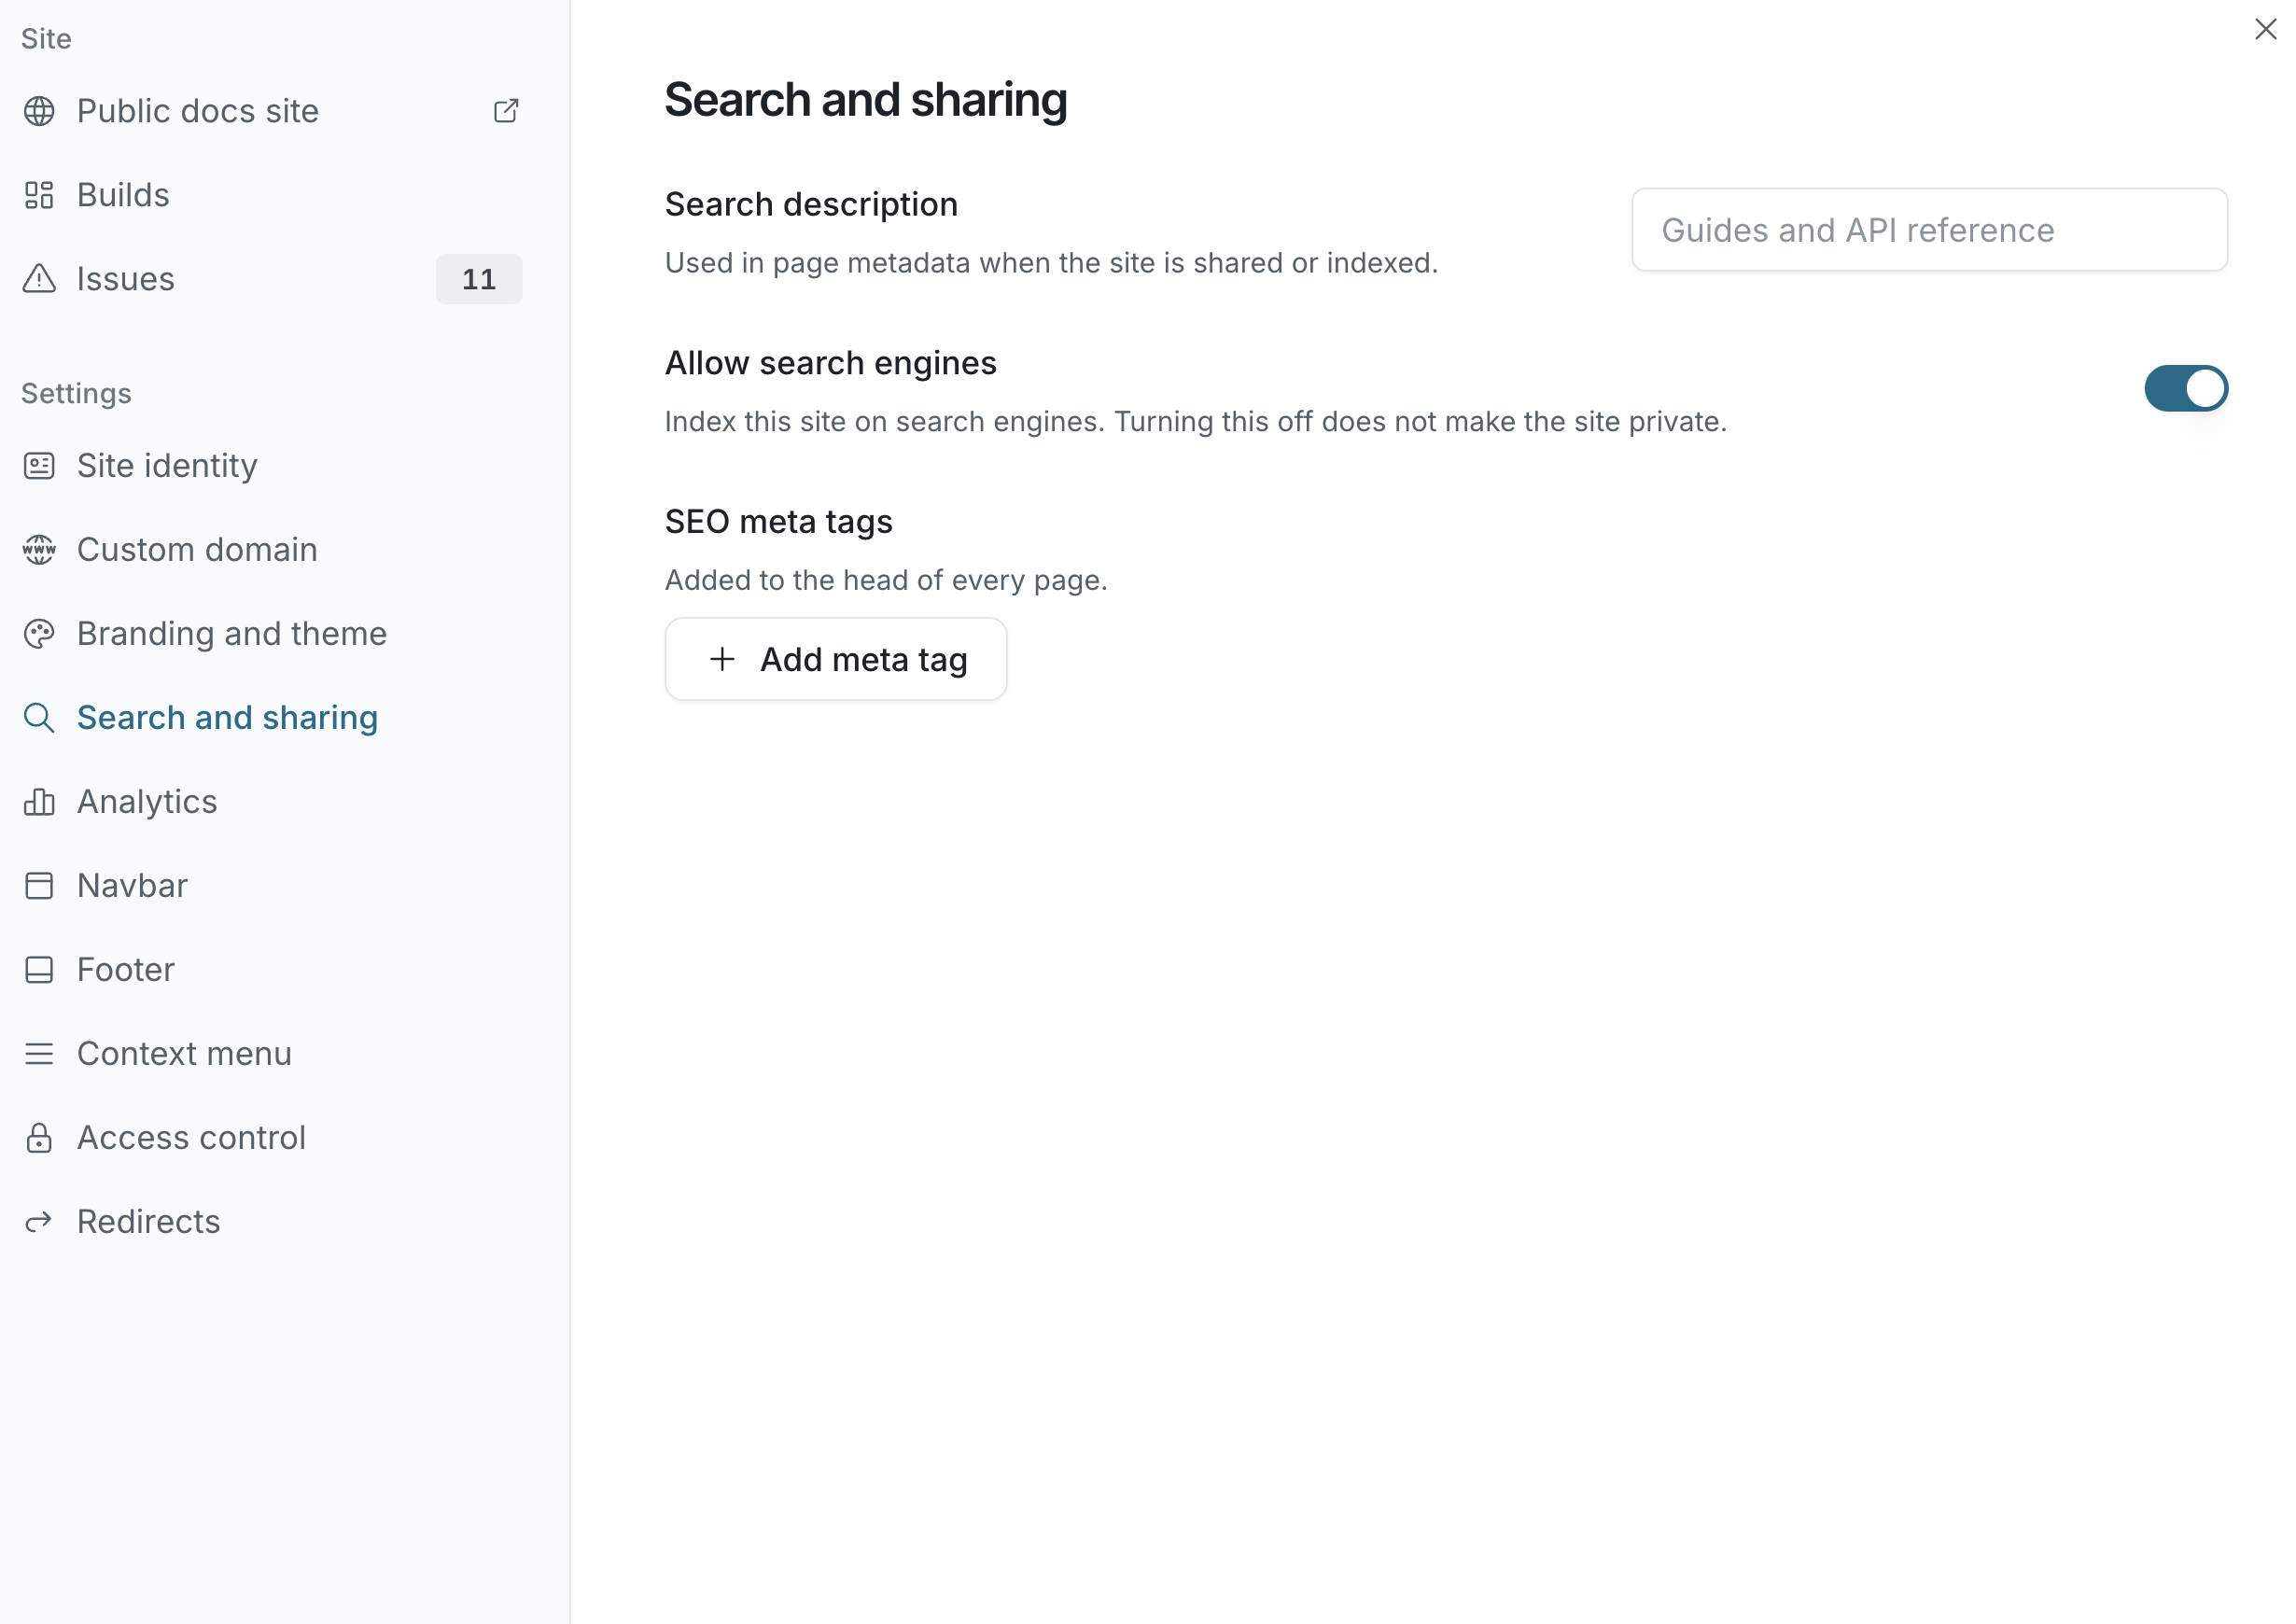Close the settings panel with the X
Viewport: 2296px width, 1624px height.
pos(2265,29)
